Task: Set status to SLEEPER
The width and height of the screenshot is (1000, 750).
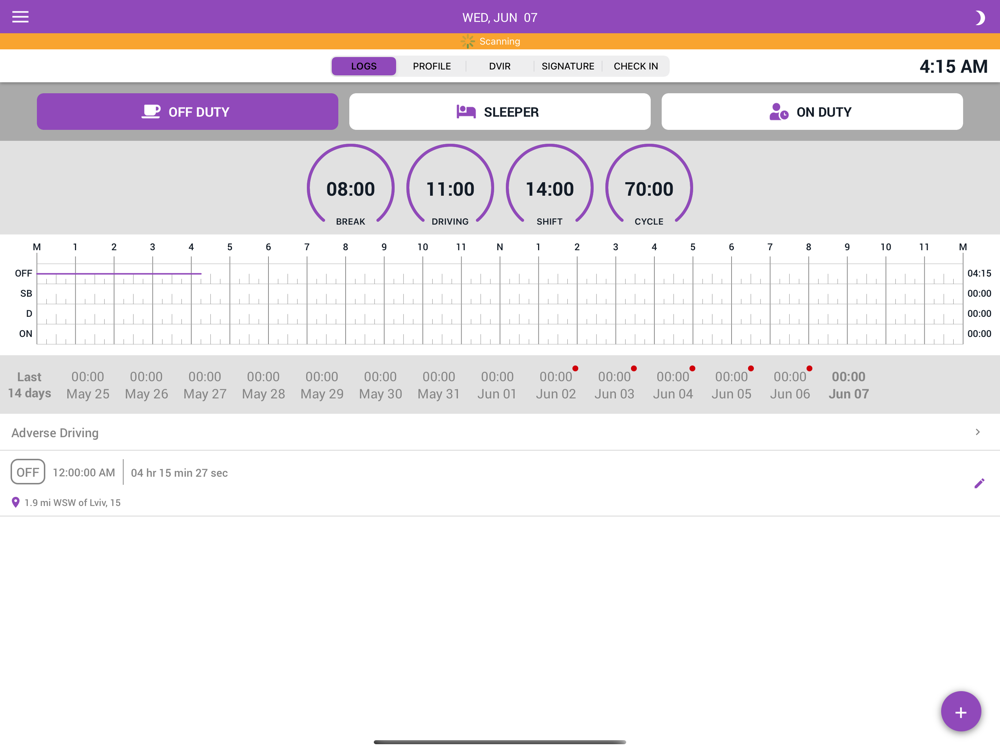Action: pyautogui.click(x=500, y=112)
